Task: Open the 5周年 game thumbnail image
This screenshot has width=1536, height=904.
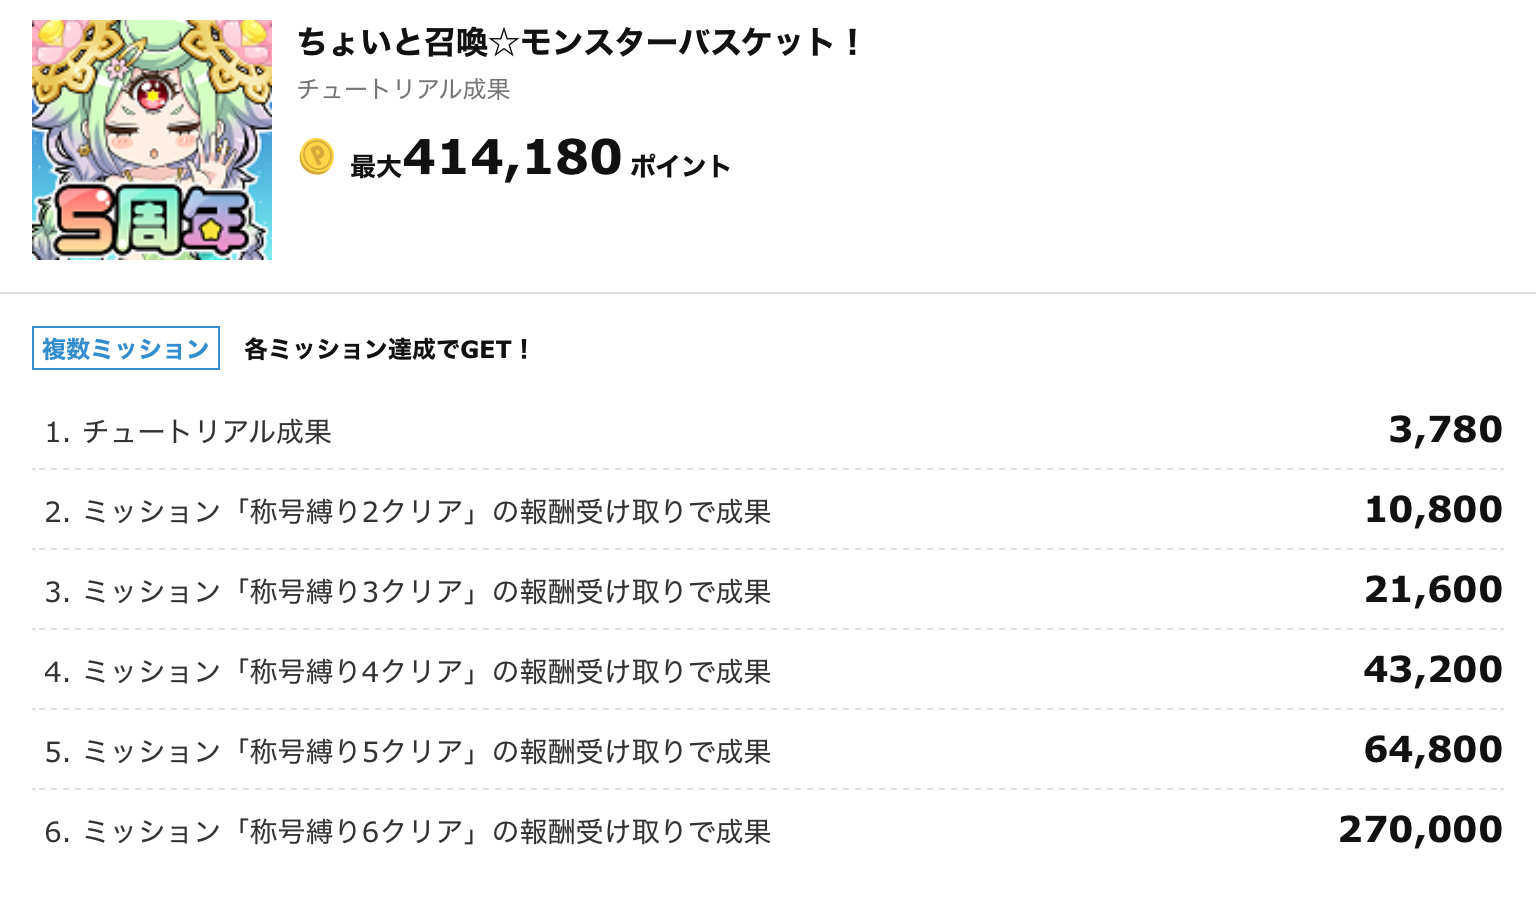Action: 152,140
